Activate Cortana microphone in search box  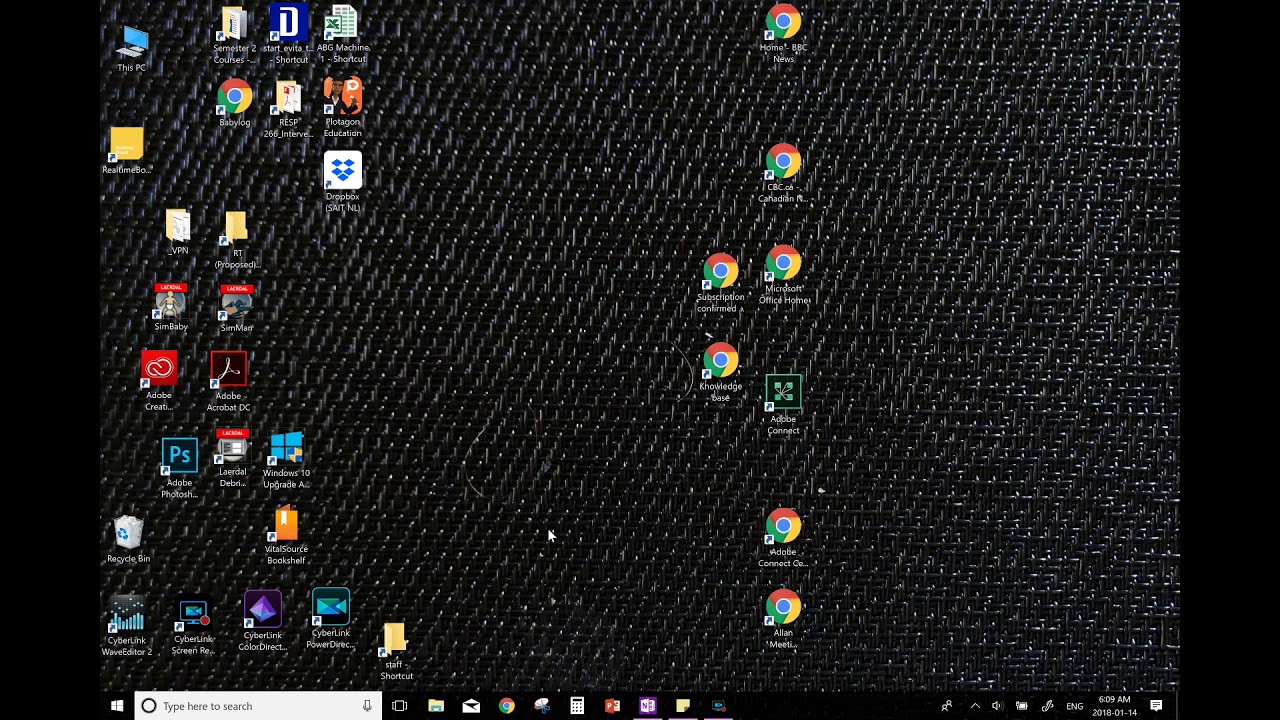(x=367, y=706)
